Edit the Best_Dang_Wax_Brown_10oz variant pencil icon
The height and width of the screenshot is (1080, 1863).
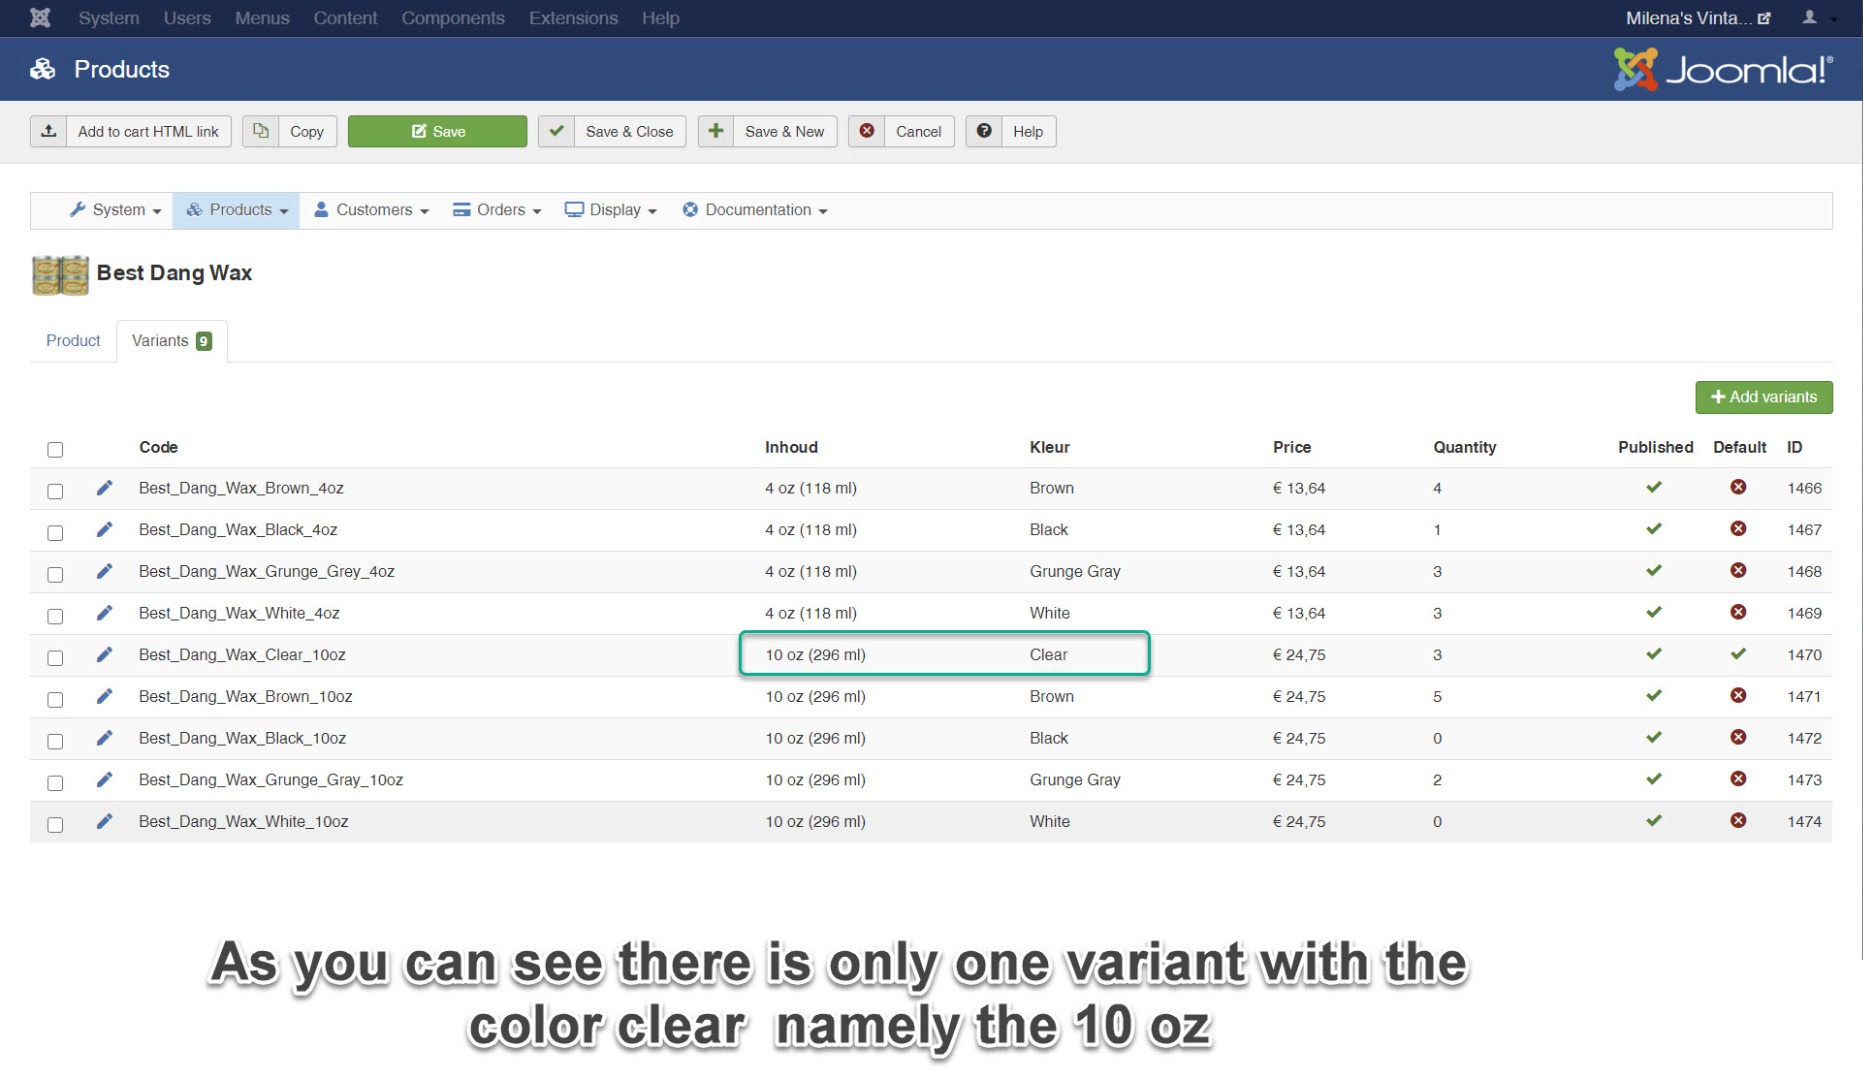coord(104,696)
